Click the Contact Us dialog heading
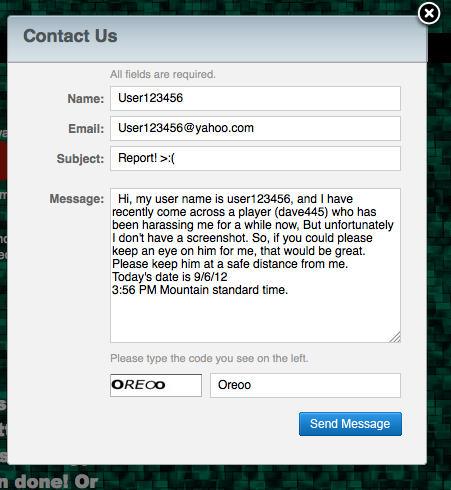 70,36
